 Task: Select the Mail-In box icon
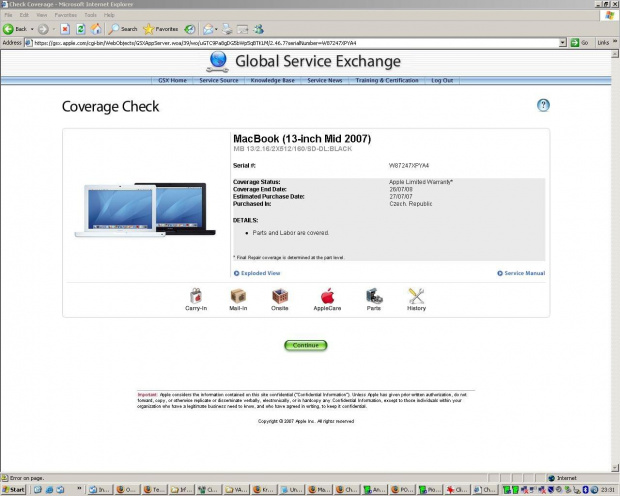(x=238, y=296)
